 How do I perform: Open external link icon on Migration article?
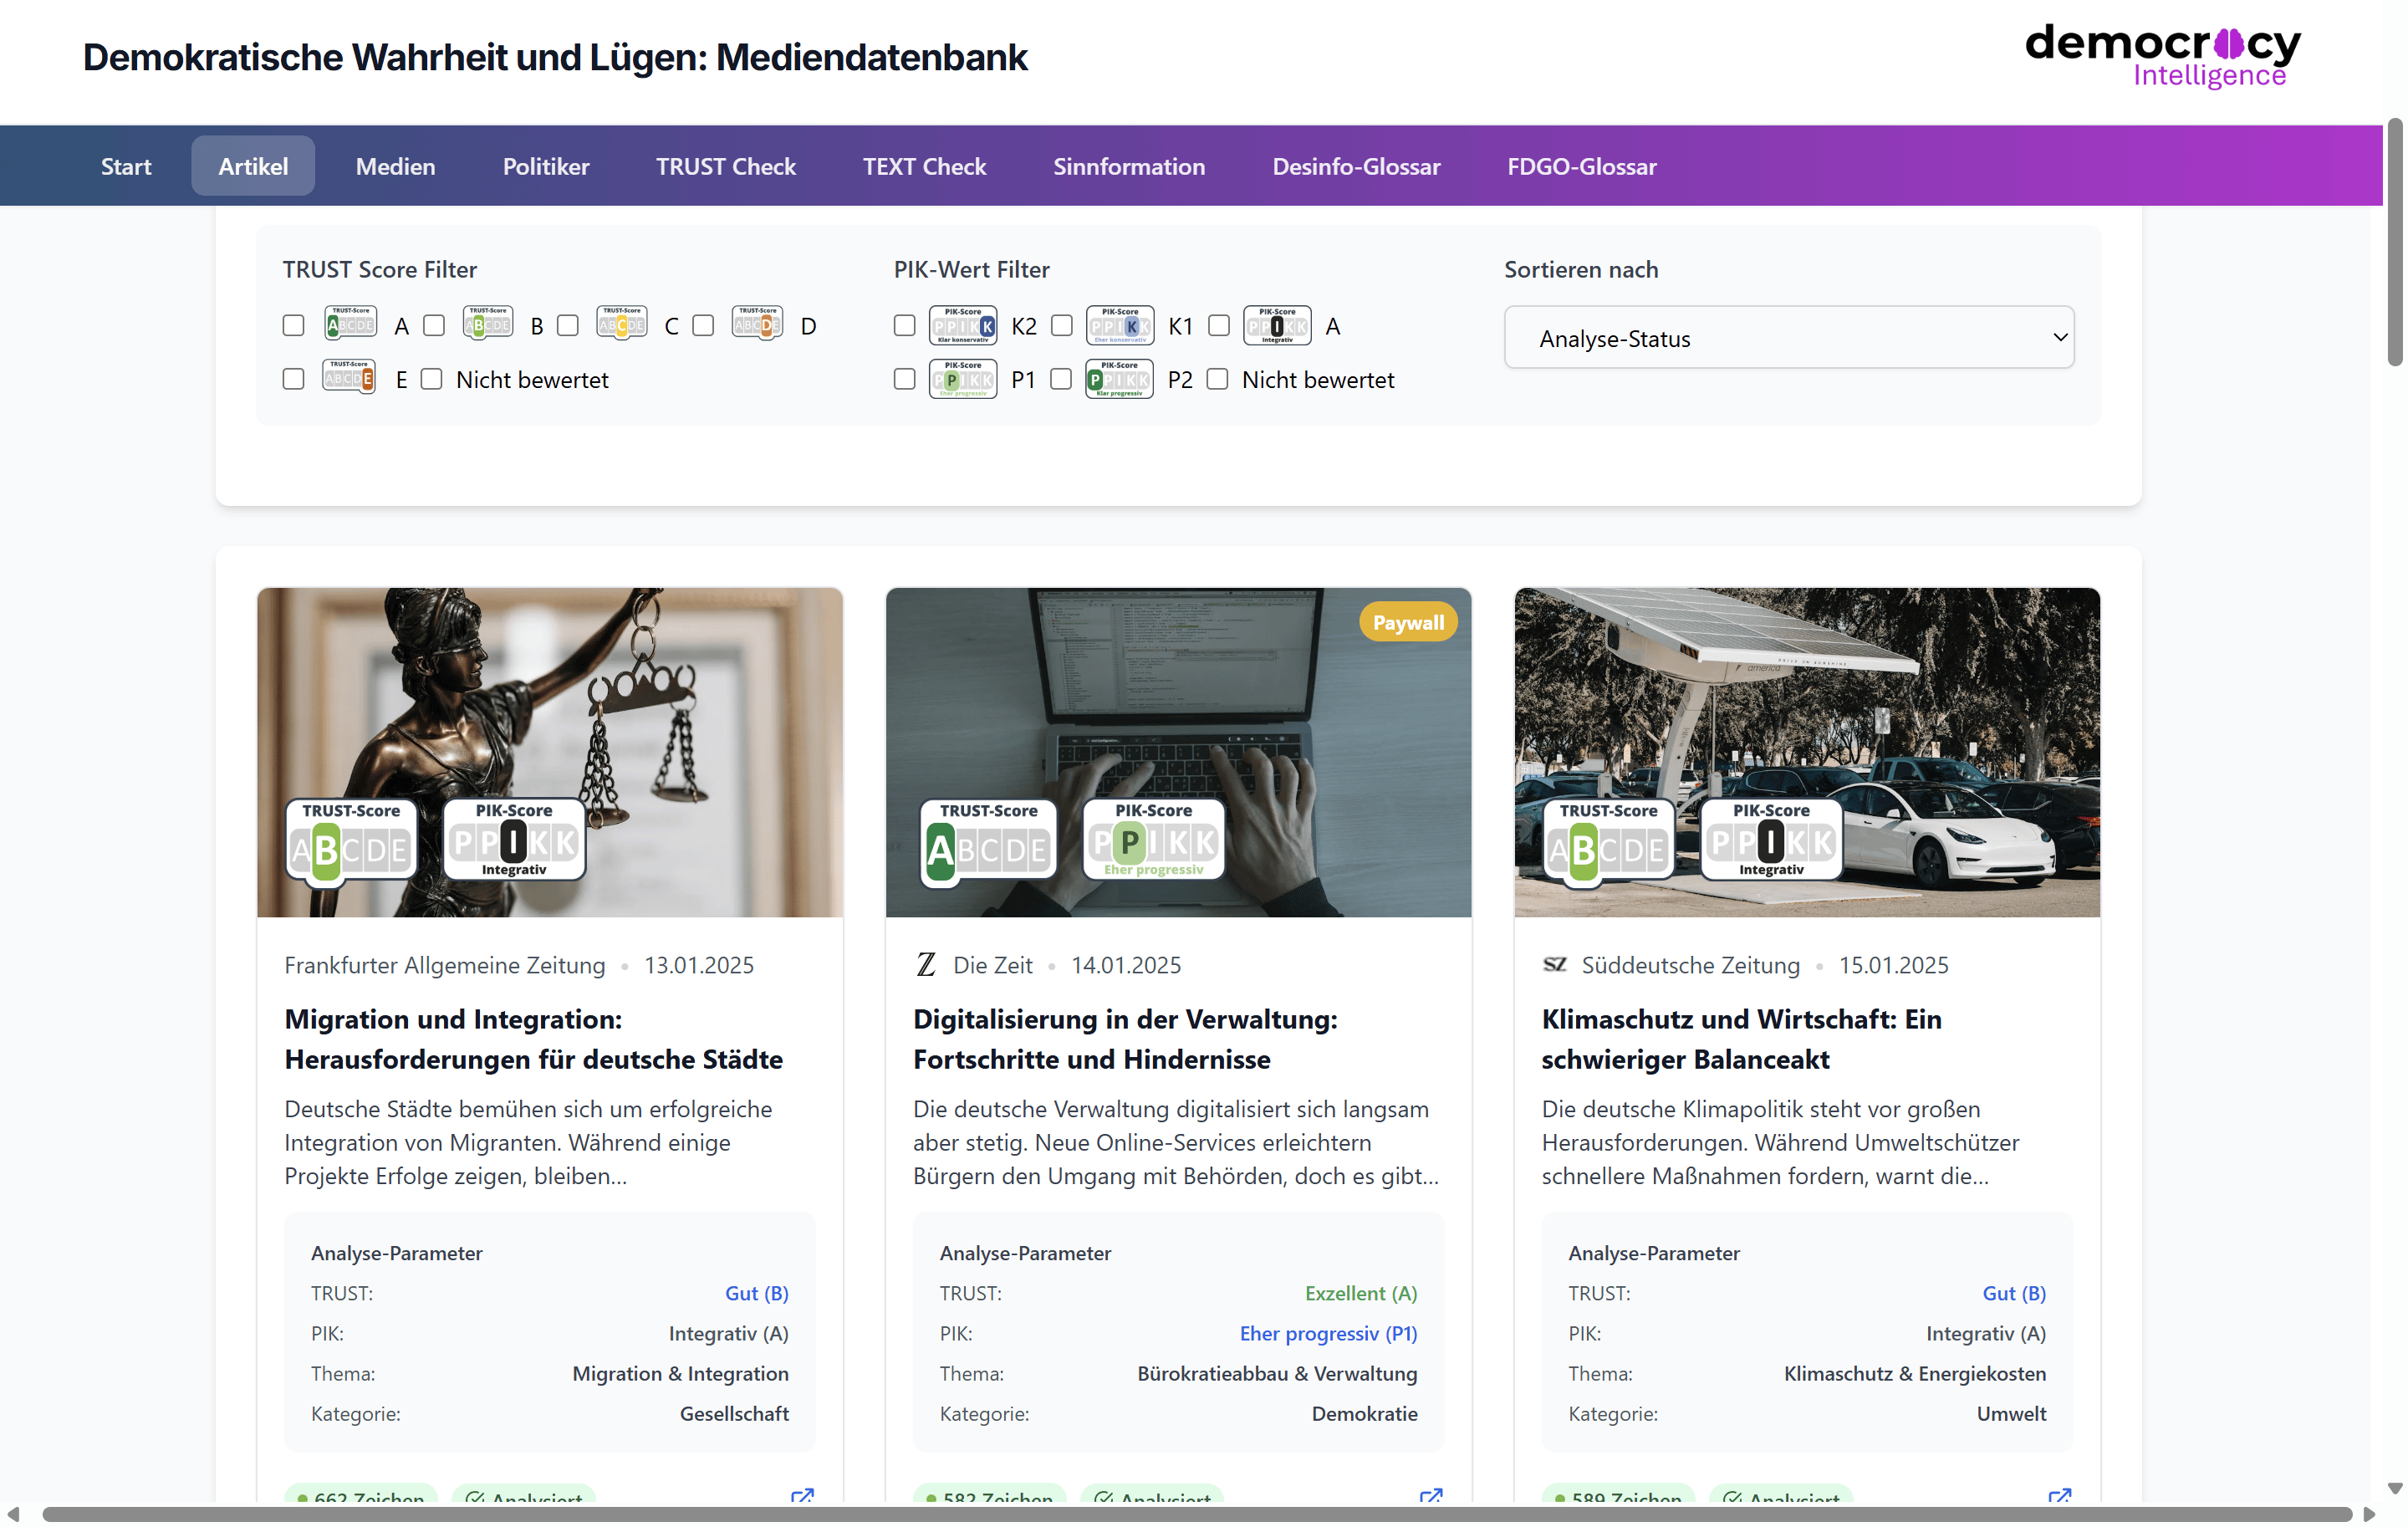(x=802, y=1496)
